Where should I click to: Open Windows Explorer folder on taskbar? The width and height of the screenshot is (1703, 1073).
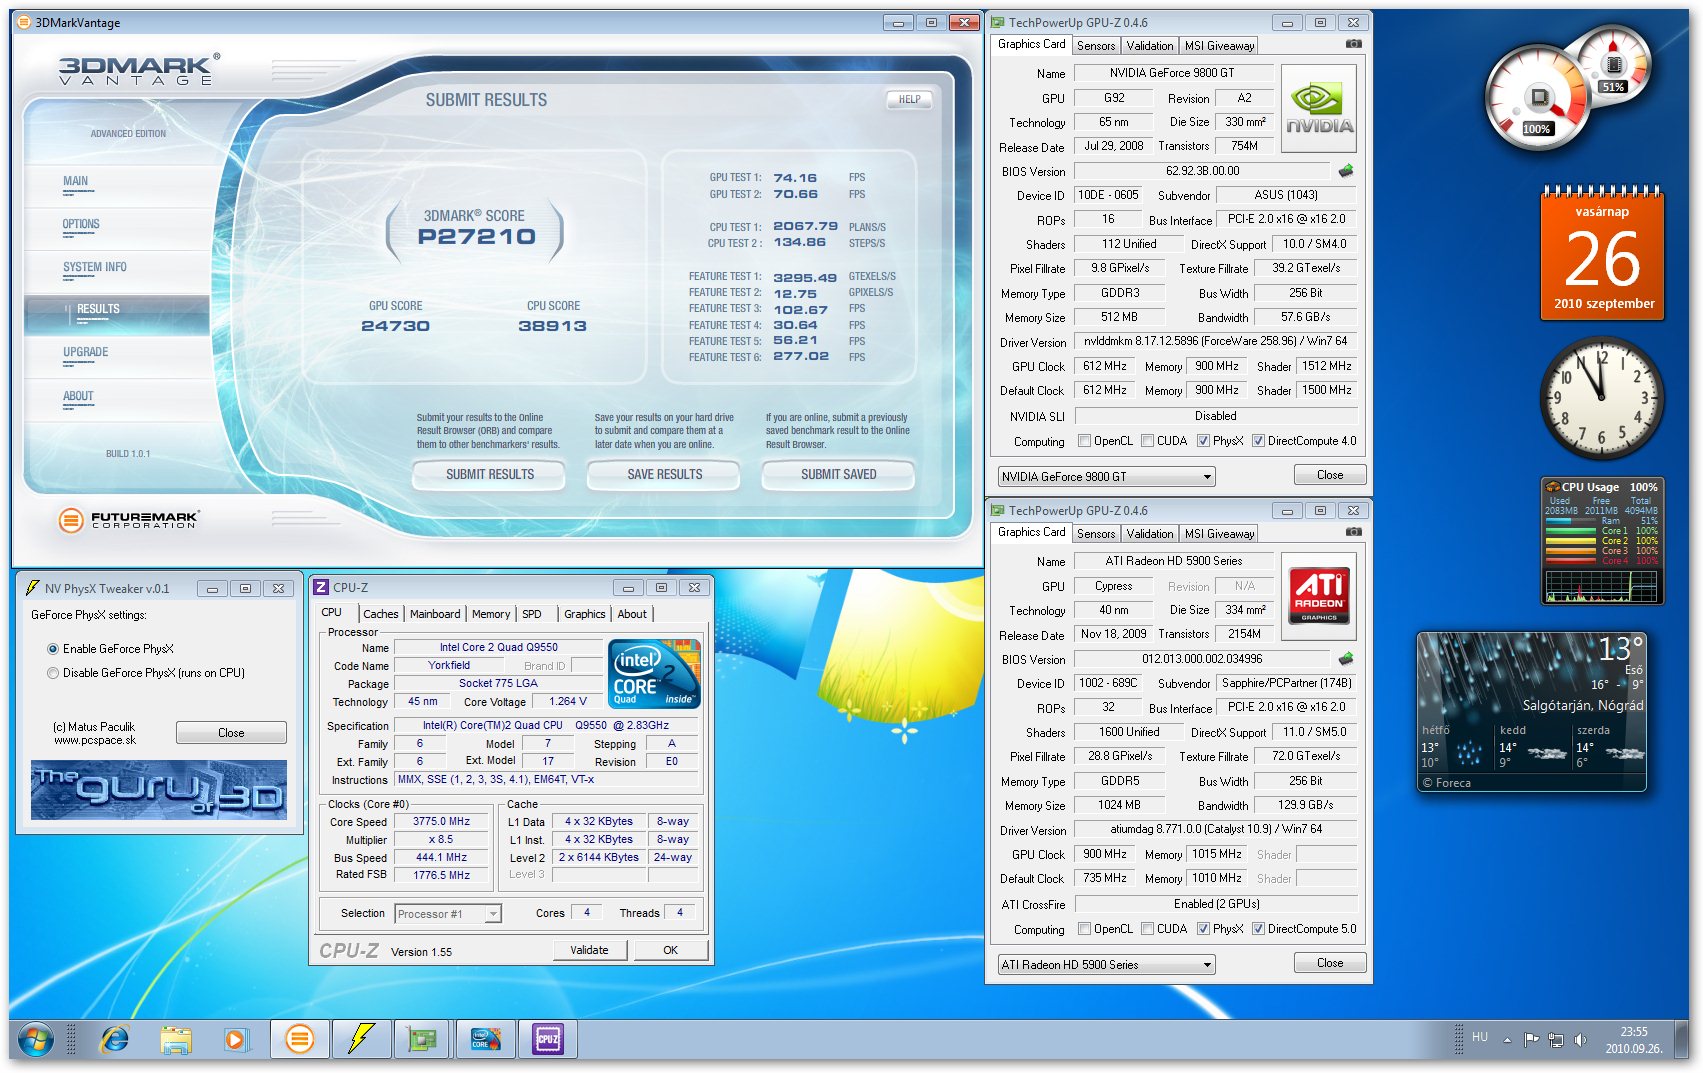click(176, 1040)
